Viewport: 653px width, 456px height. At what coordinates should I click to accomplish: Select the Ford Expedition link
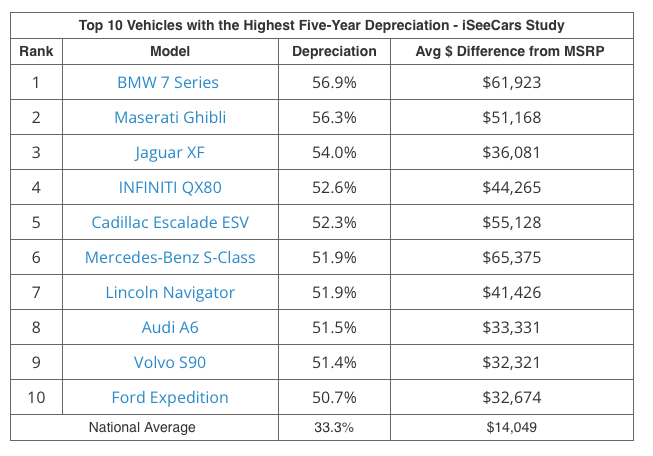[170, 397]
